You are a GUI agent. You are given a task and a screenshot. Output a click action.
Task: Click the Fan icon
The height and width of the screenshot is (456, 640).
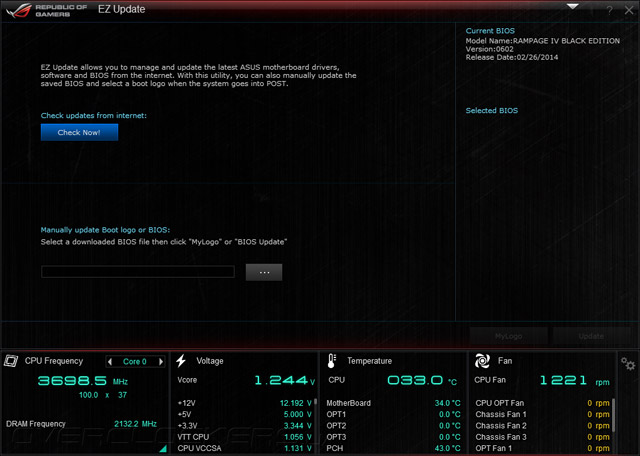click(x=482, y=361)
